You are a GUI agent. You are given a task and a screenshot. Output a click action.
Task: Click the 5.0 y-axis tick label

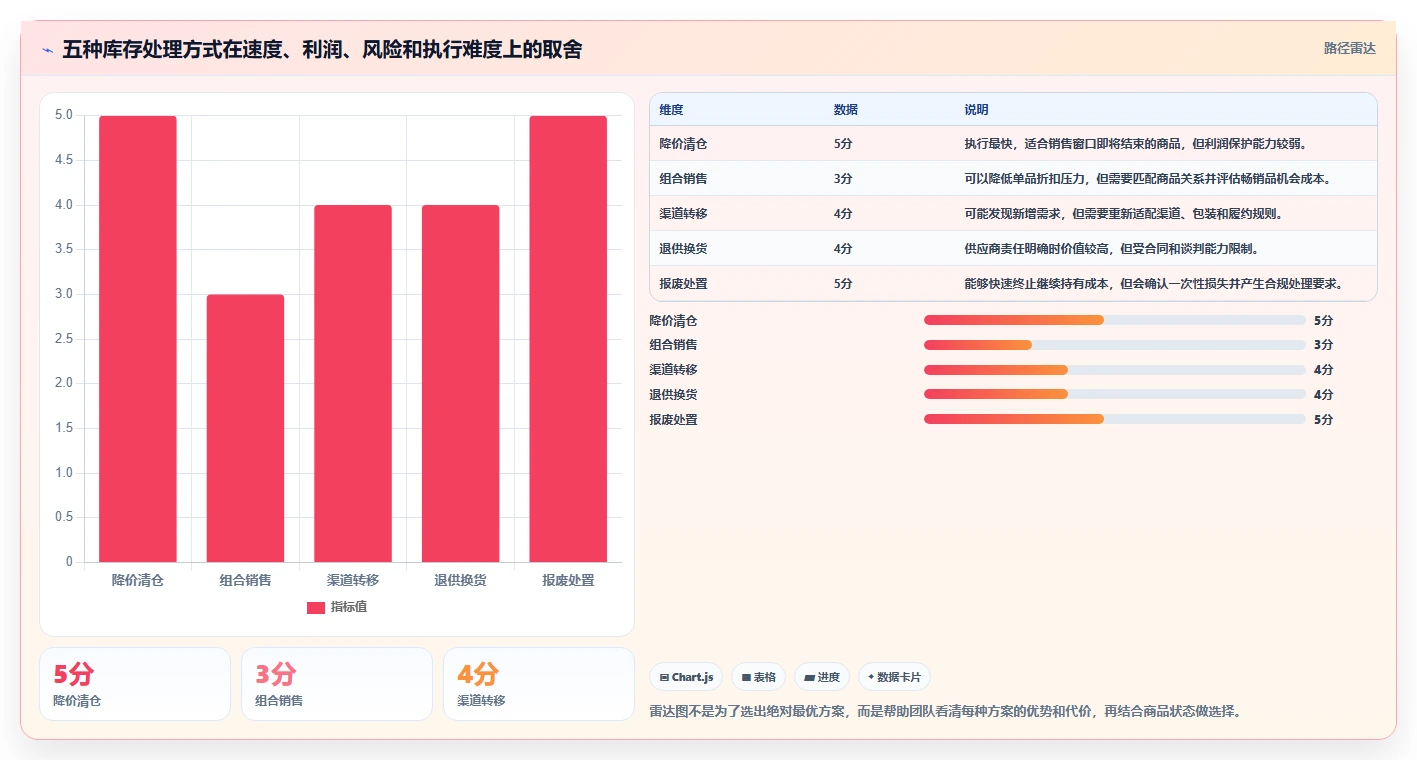[x=64, y=115]
